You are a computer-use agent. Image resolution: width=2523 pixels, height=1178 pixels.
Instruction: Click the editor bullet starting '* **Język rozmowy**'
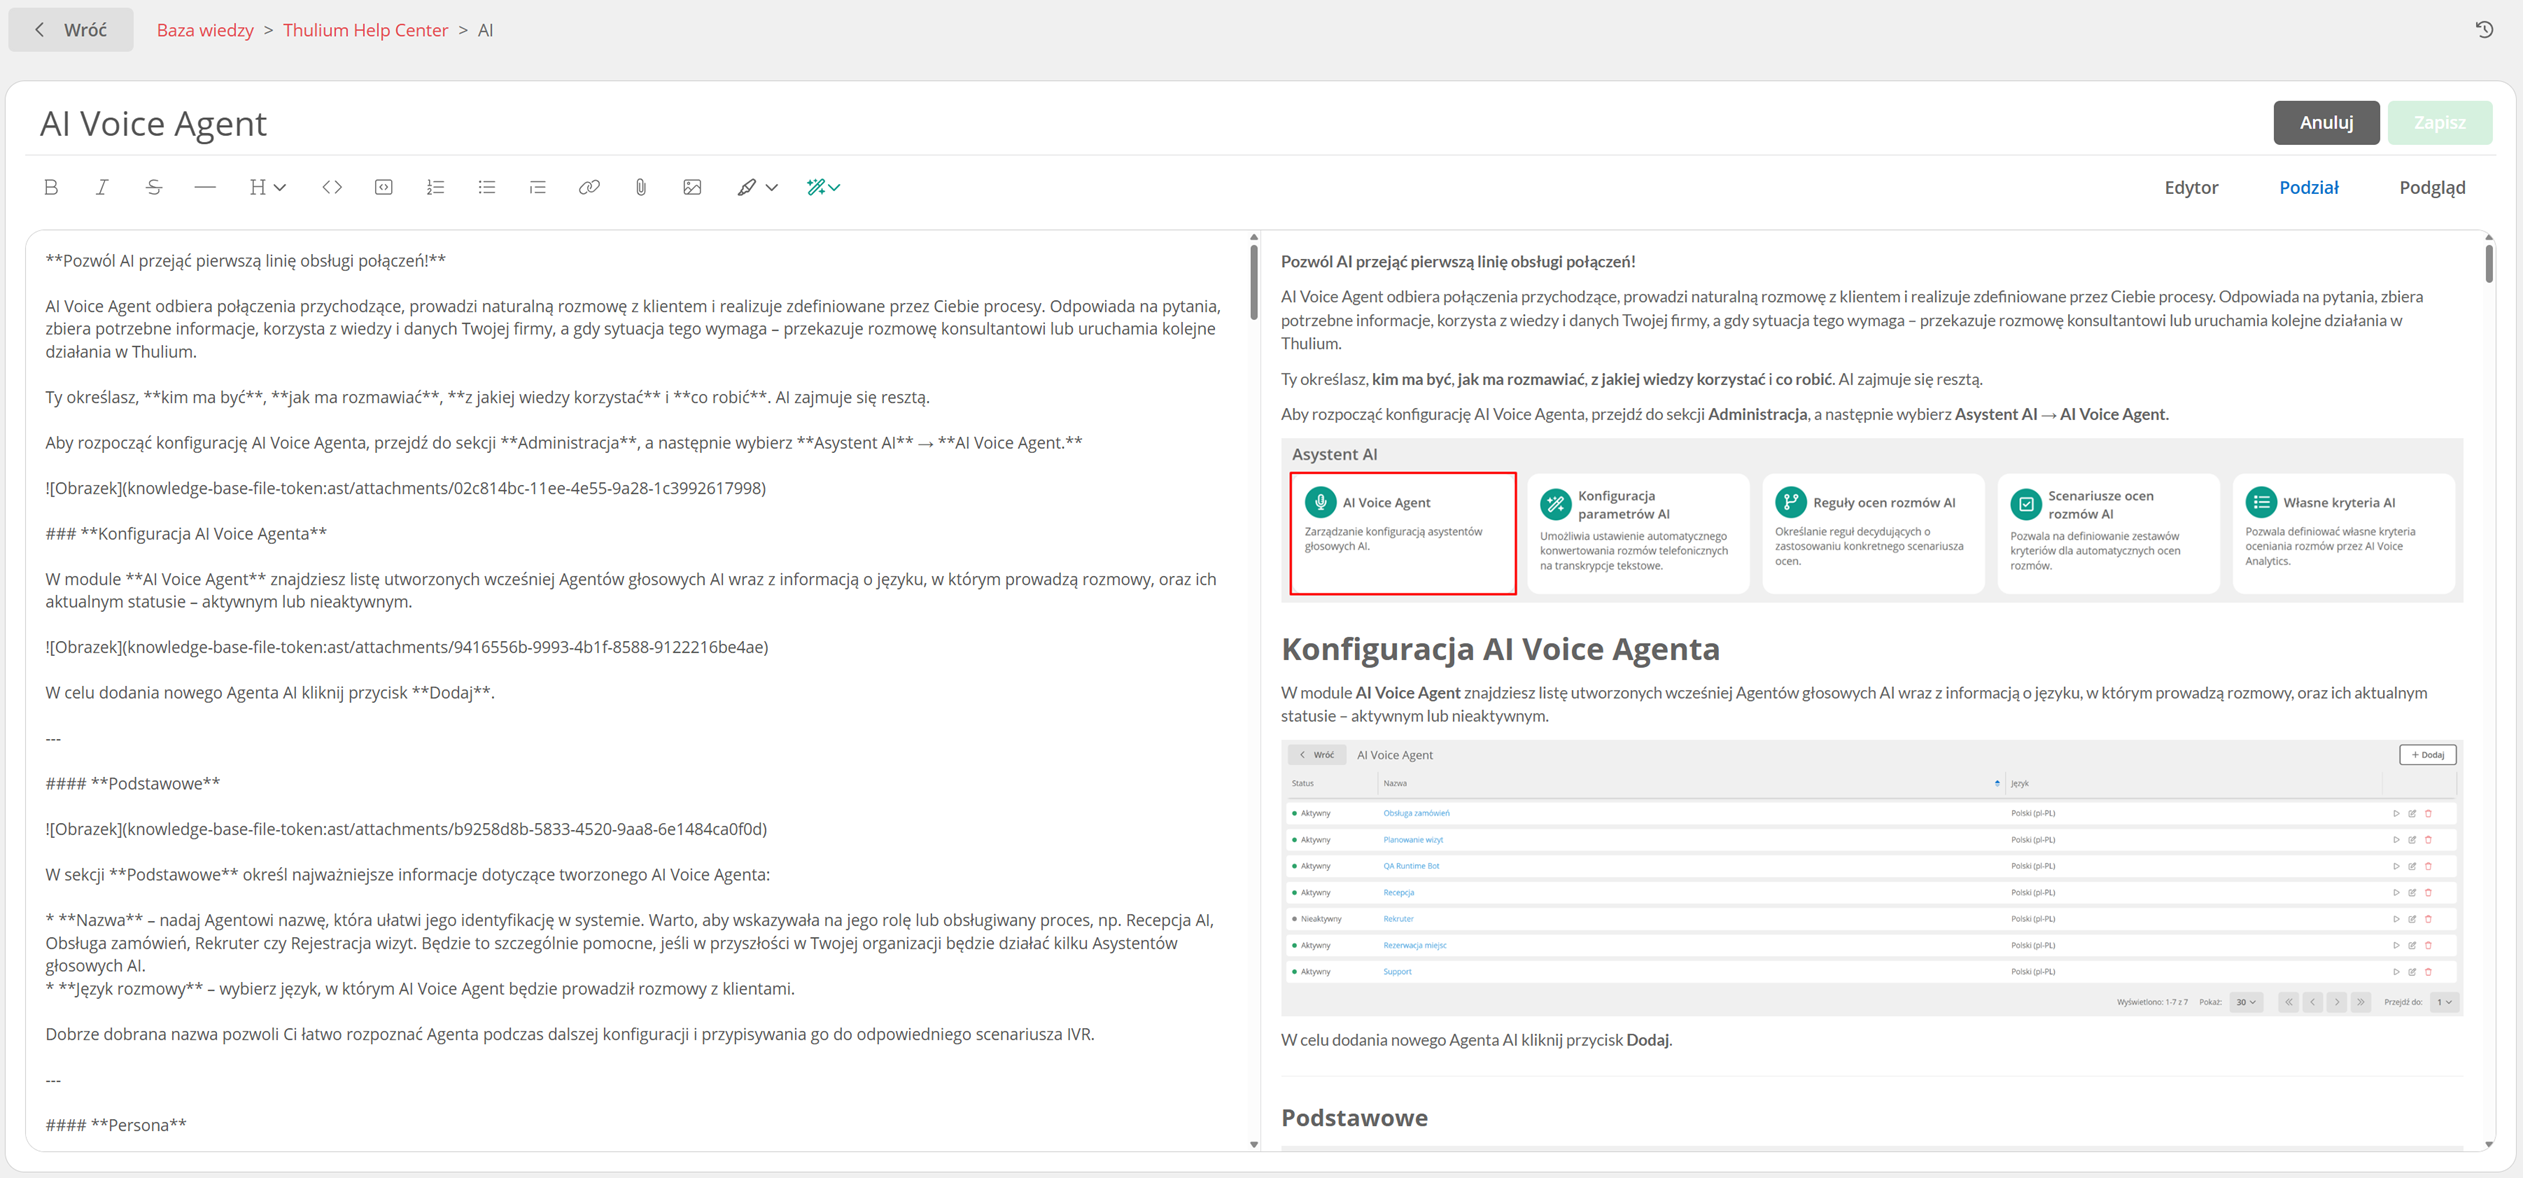[x=420, y=989]
